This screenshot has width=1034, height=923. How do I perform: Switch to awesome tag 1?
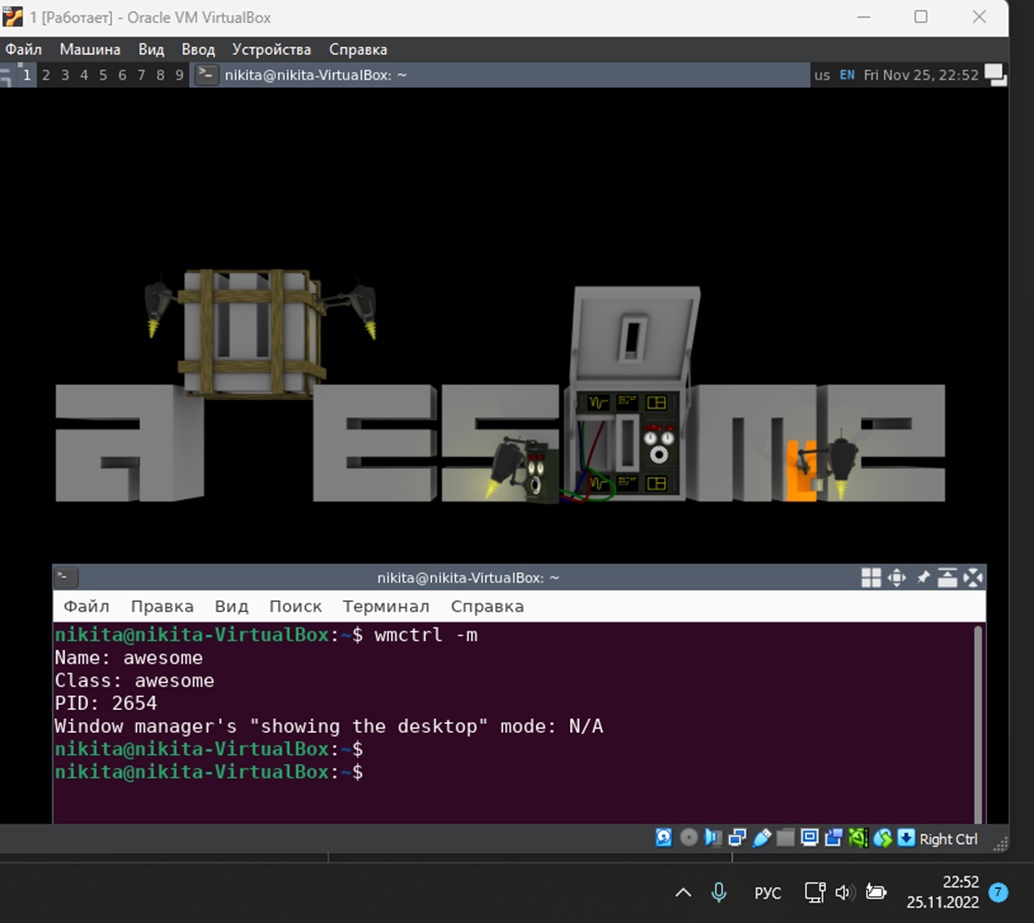coord(26,75)
